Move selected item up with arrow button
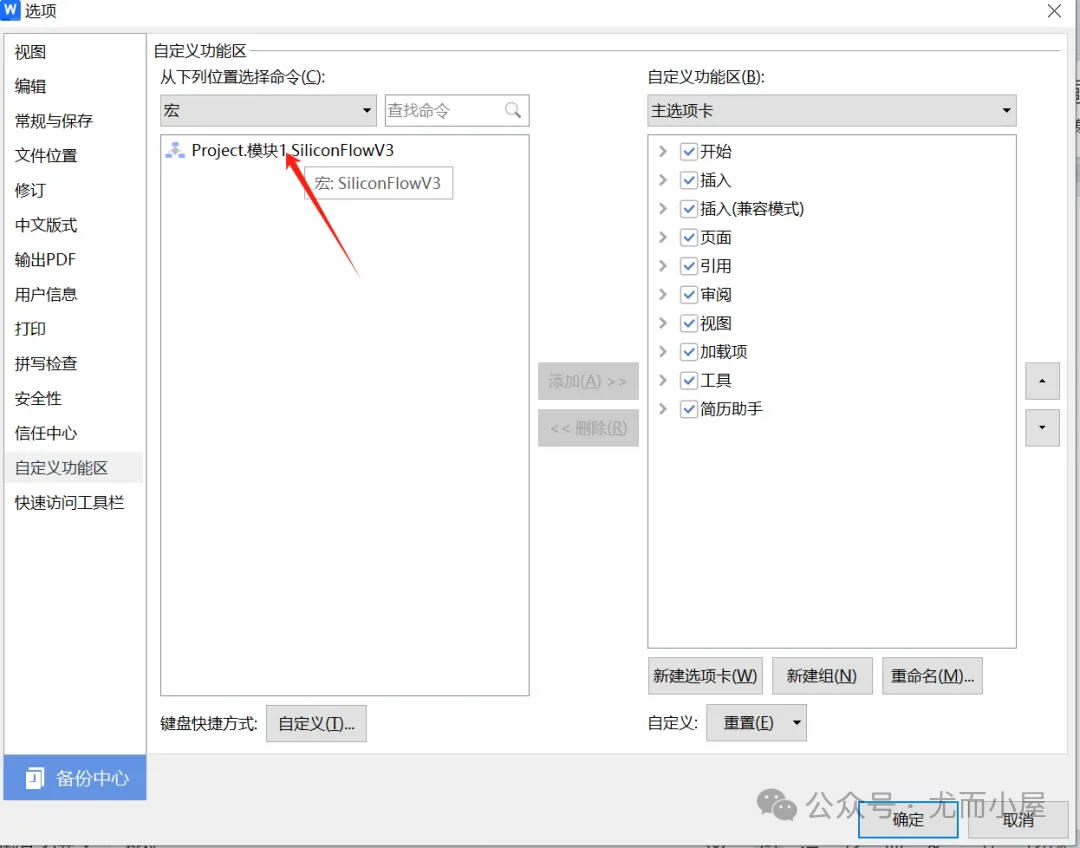 tap(1042, 381)
